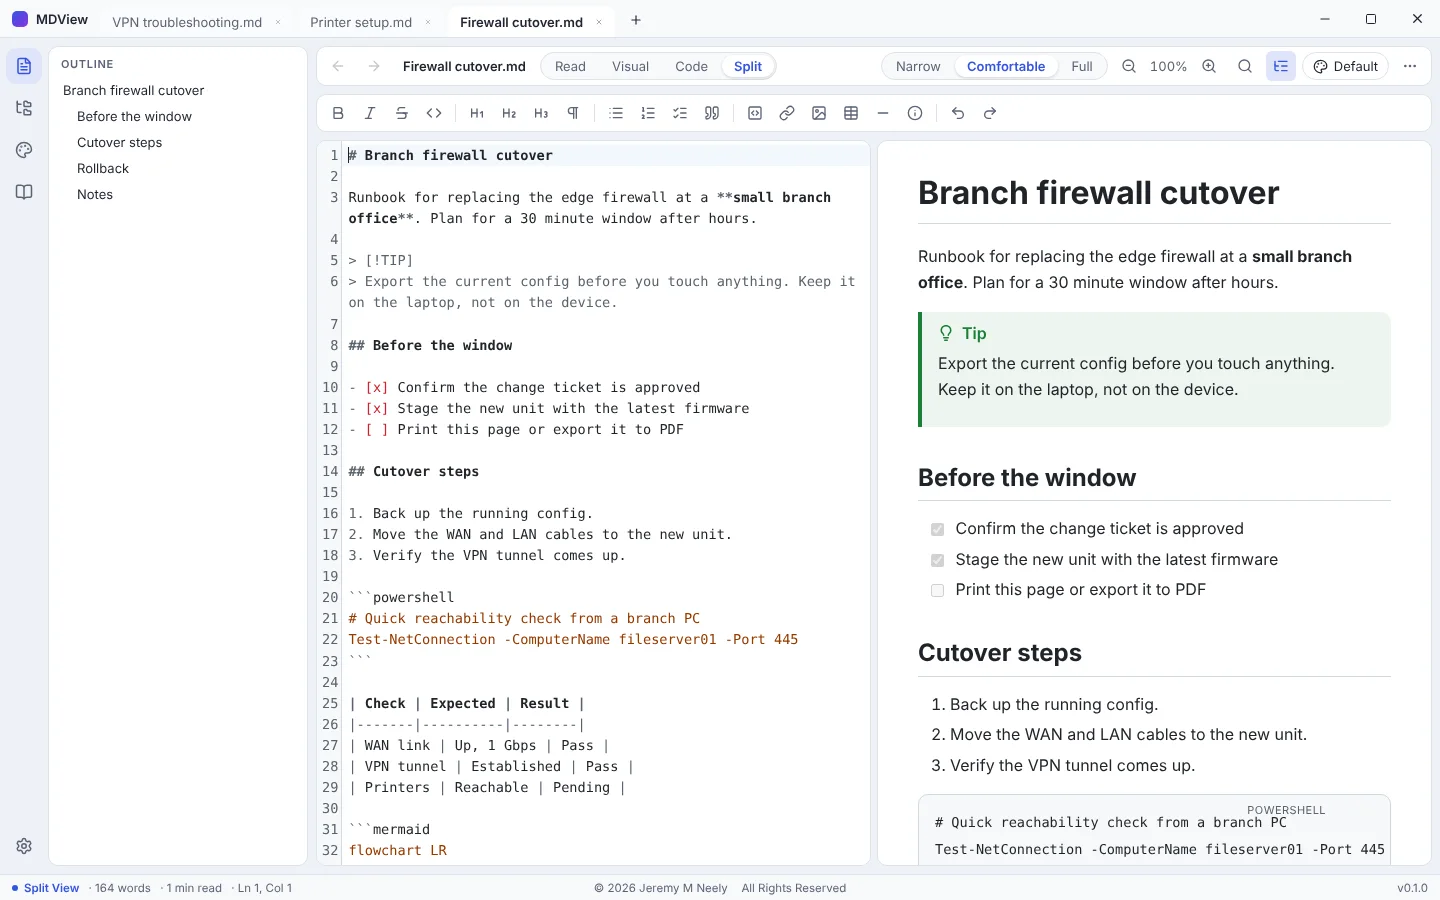This screenshot has width=1440, height=900.
Task: Redo the last edit
Action: 990,113
